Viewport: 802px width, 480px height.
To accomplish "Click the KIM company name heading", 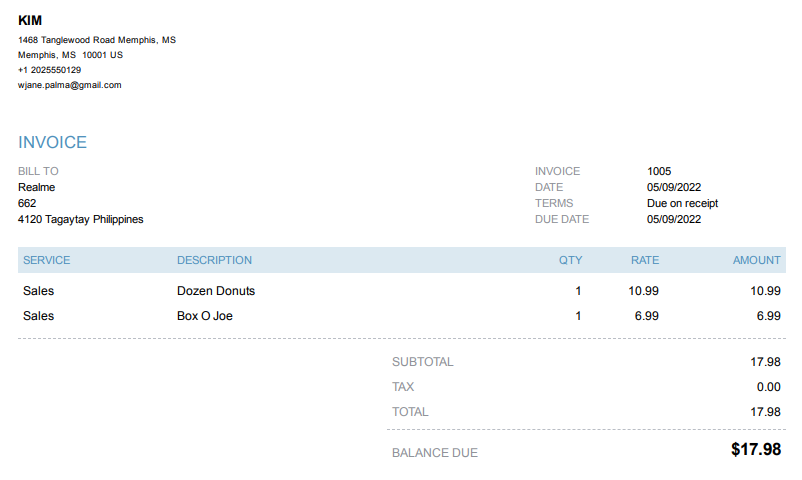I will 30,21.
